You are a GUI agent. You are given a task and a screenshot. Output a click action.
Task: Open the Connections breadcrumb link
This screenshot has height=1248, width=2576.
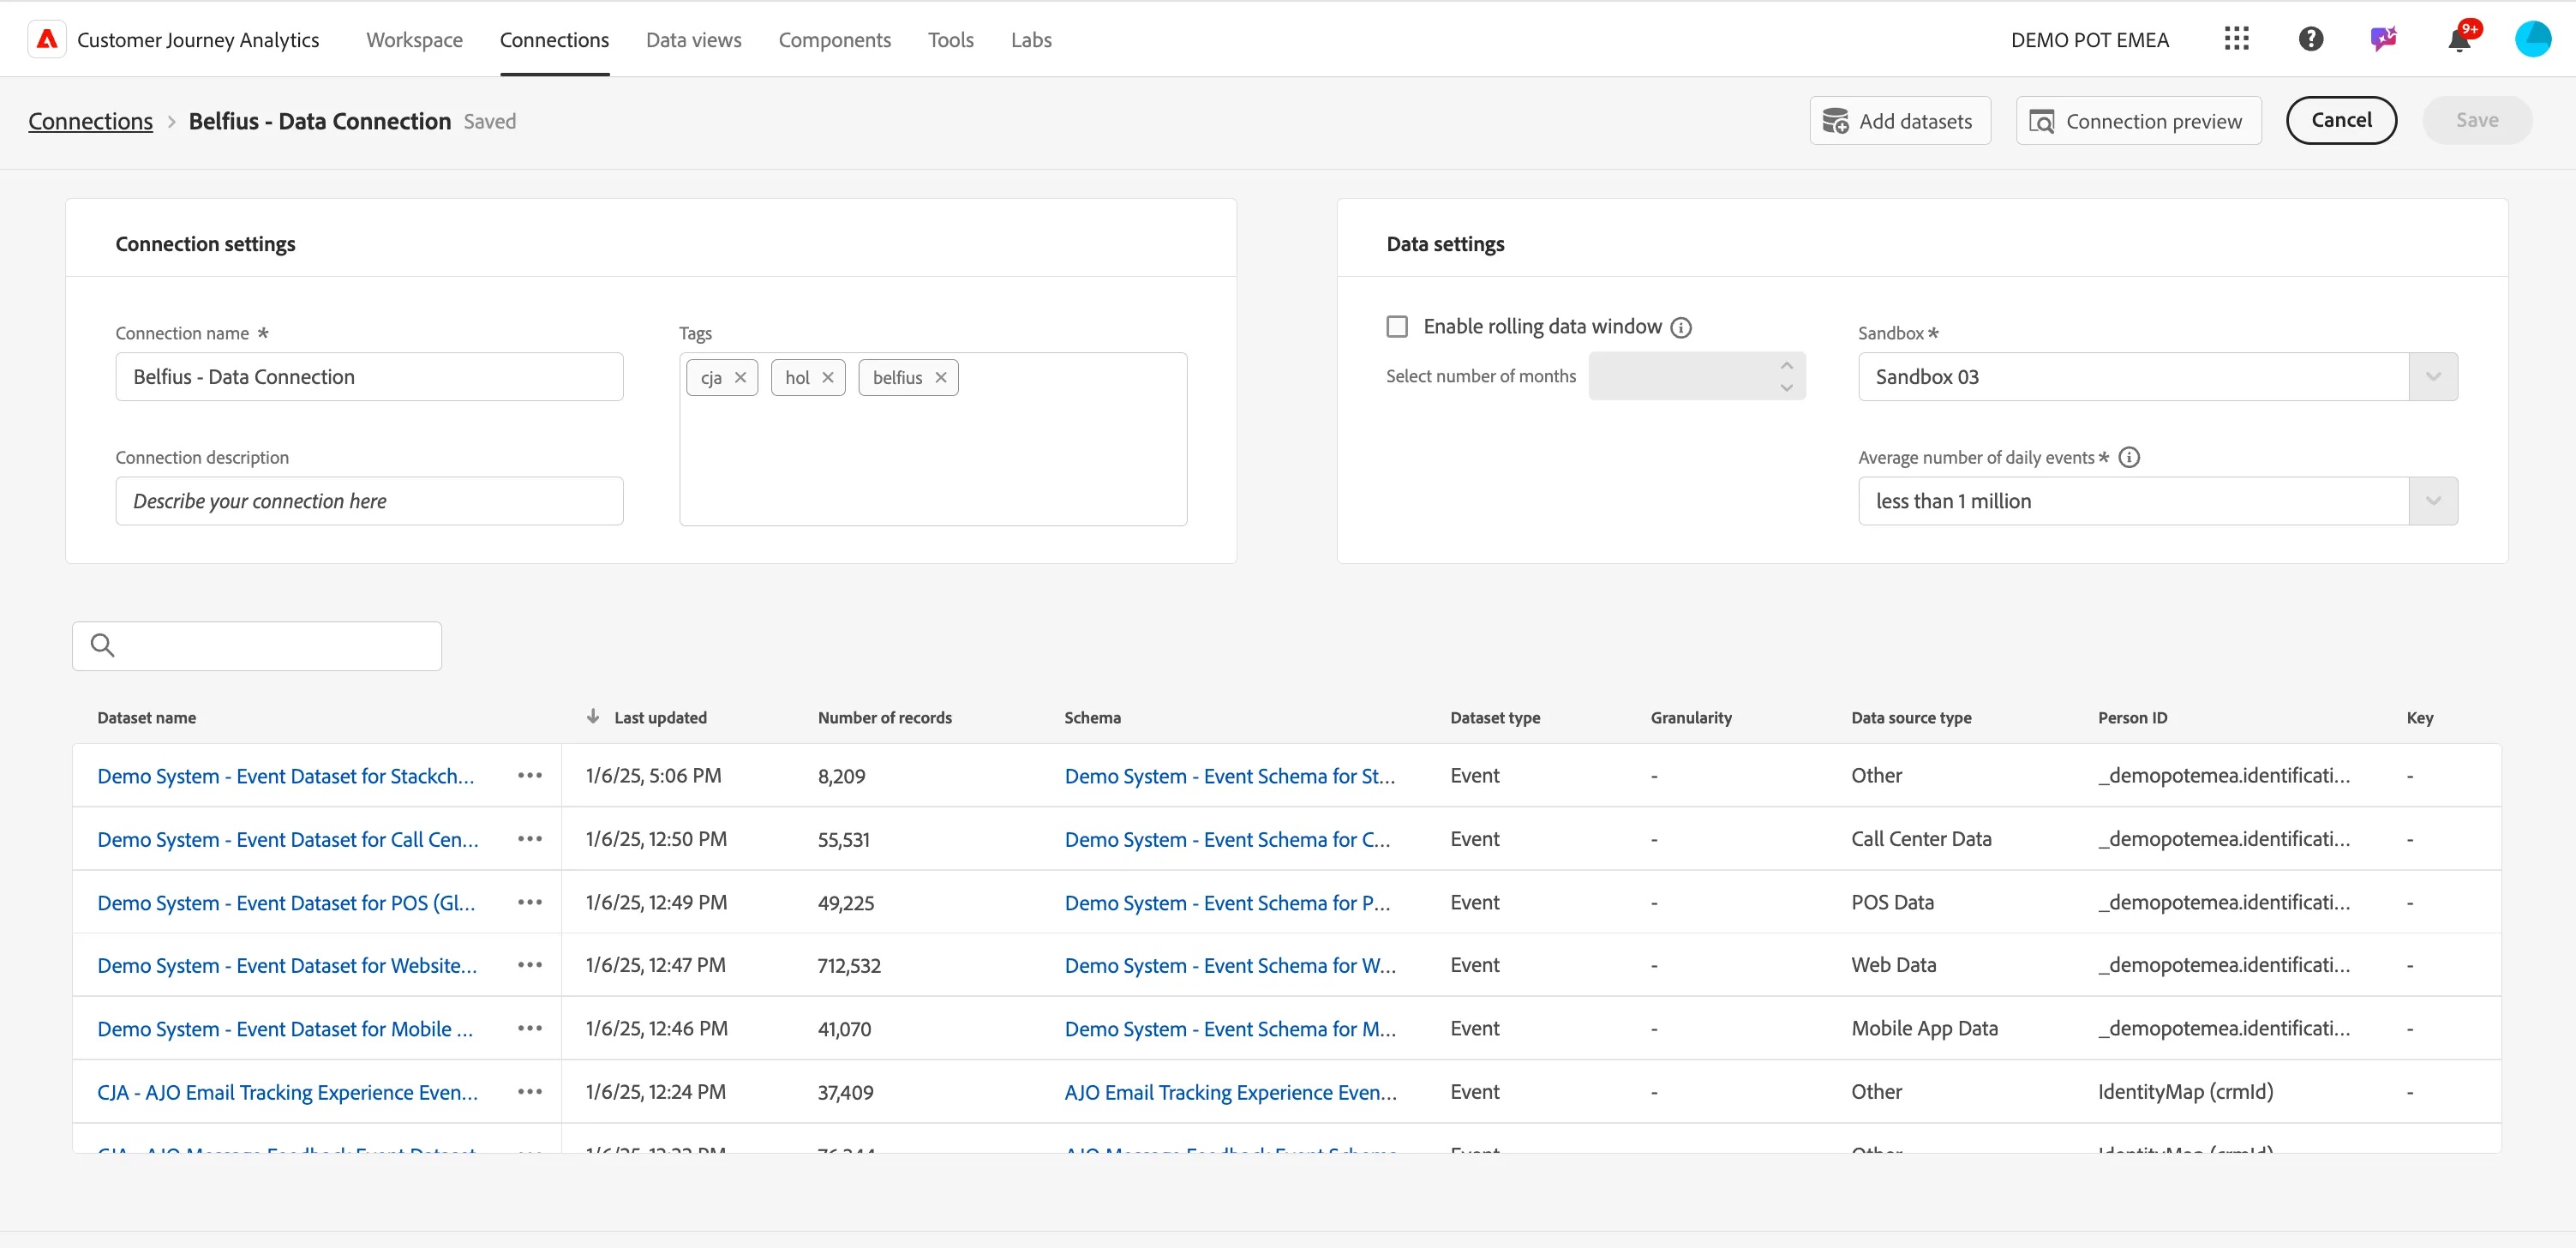[90, 120]
